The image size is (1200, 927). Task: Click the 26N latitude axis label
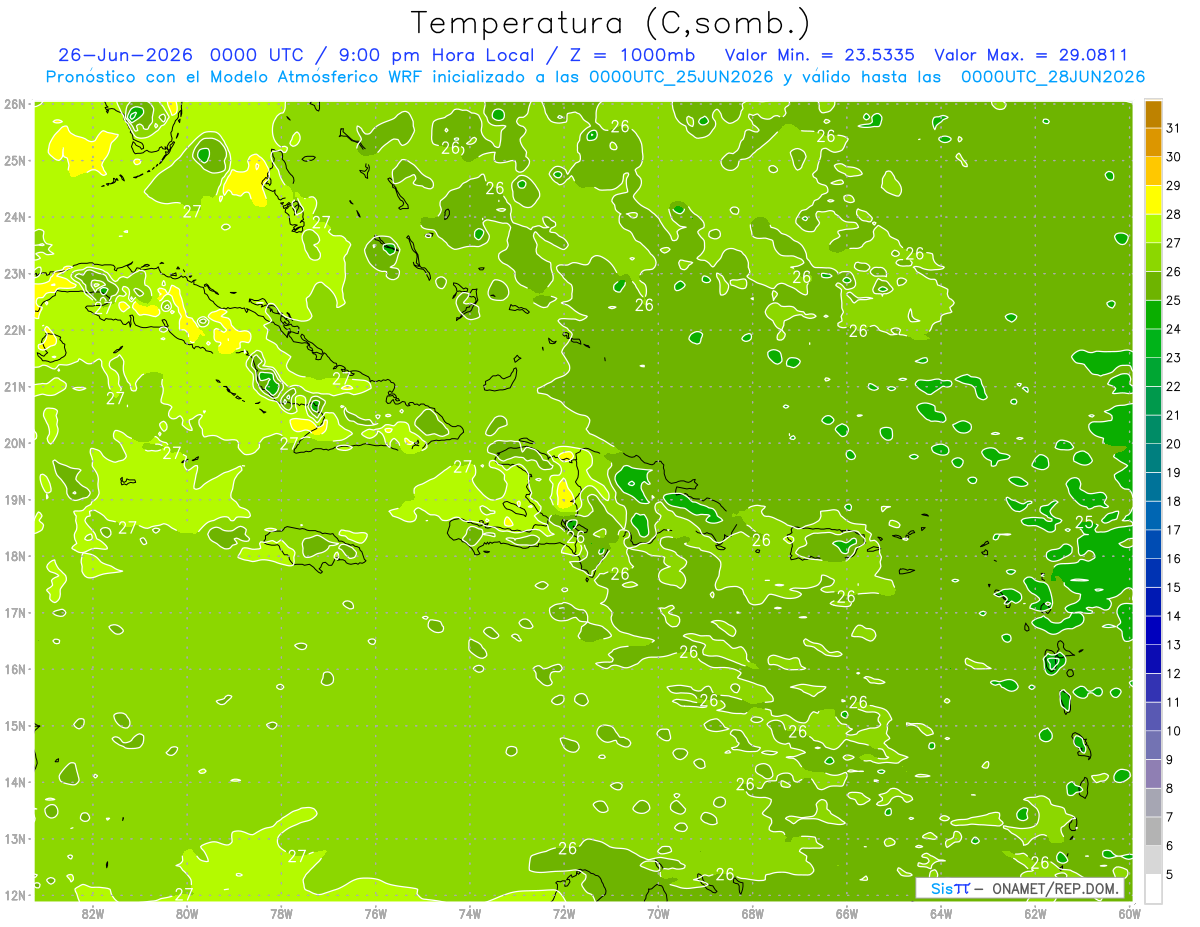(15, 103)
